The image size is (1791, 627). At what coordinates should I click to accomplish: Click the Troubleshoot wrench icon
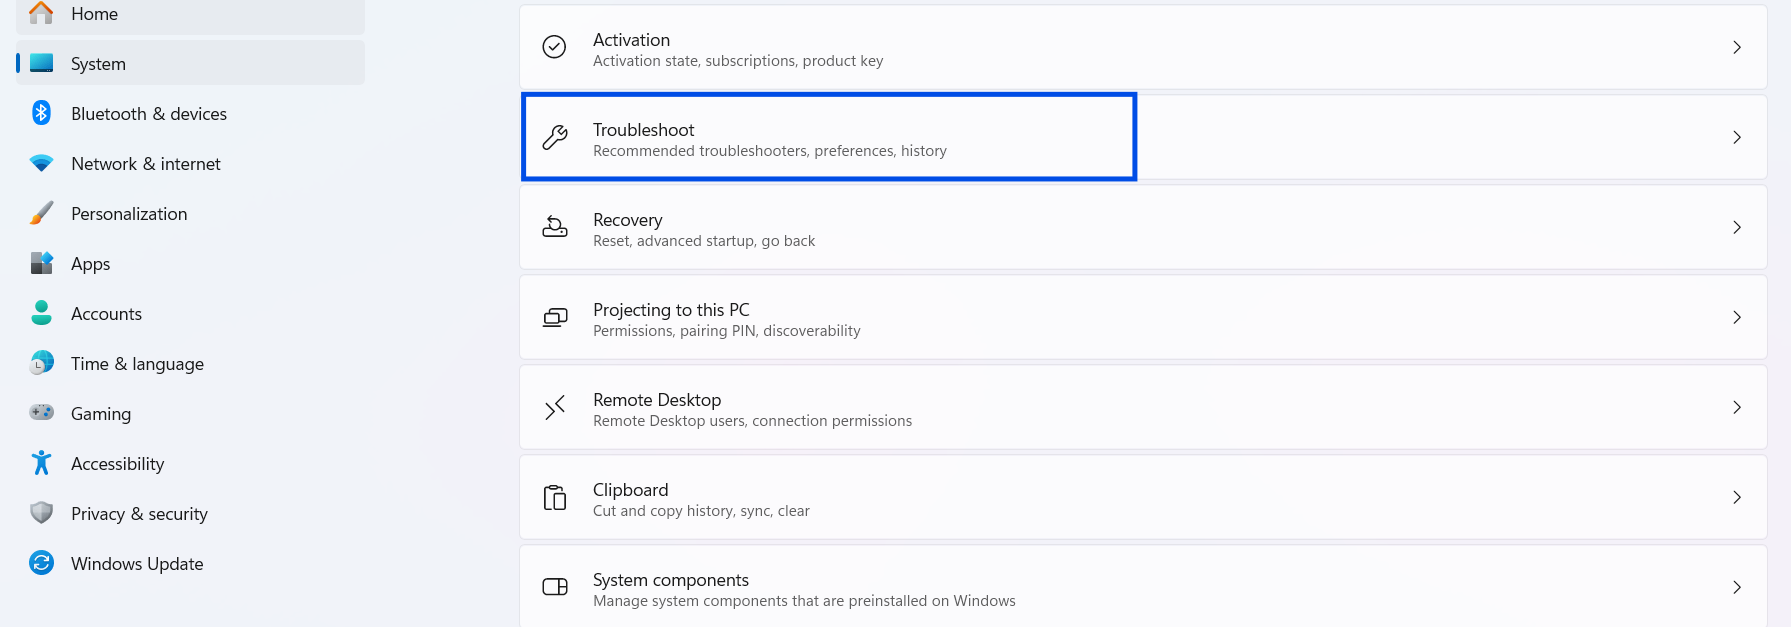click(555, 137)
